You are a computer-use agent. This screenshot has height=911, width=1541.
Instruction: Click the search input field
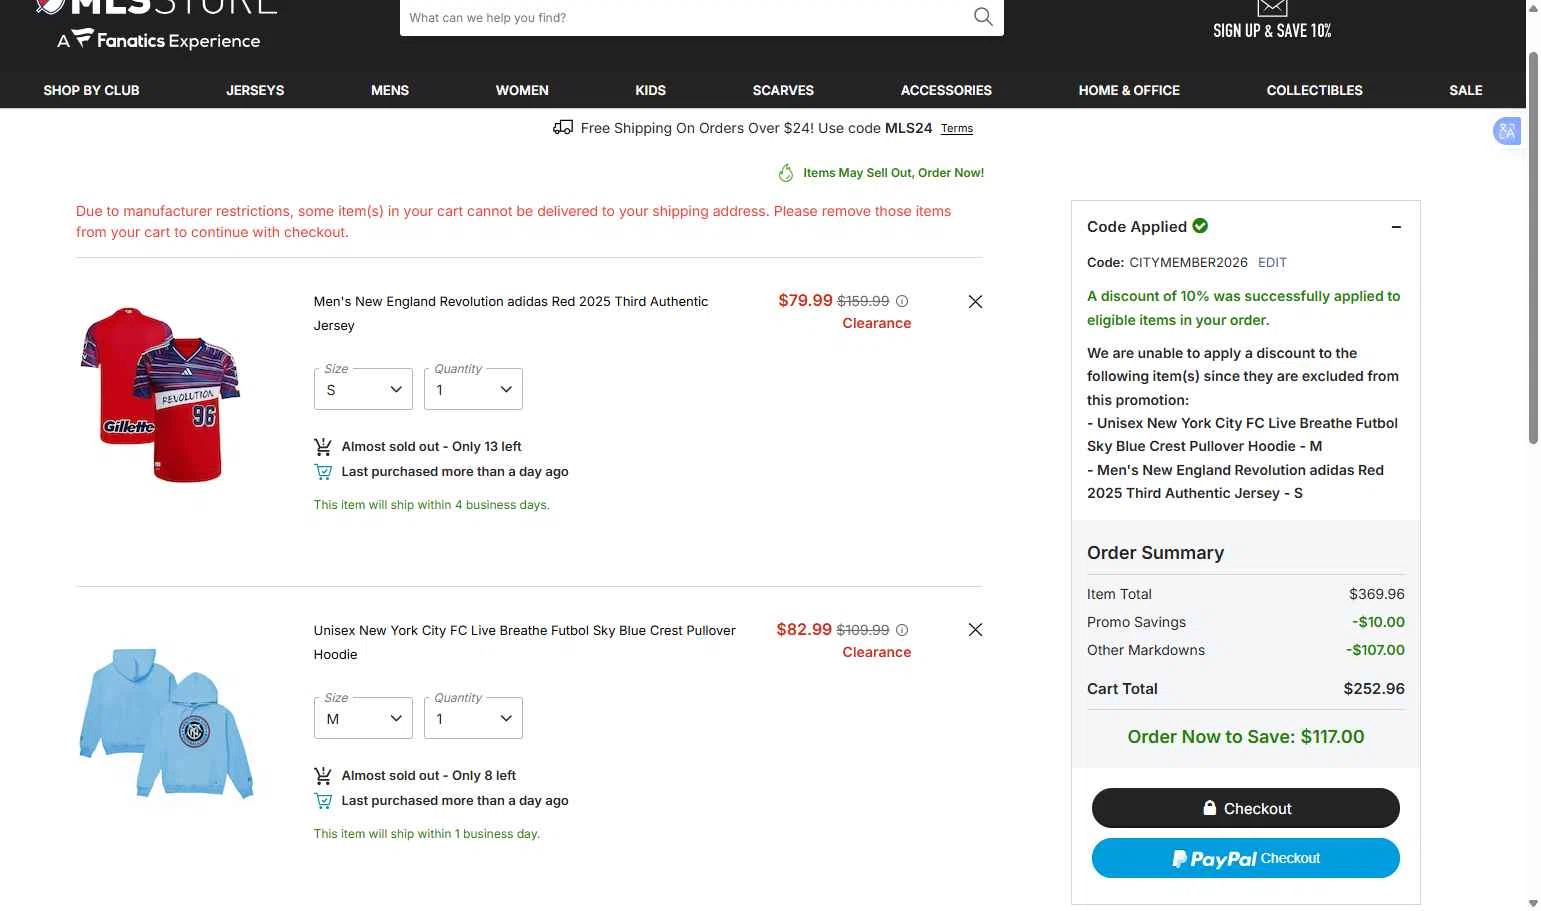point(686,17)
